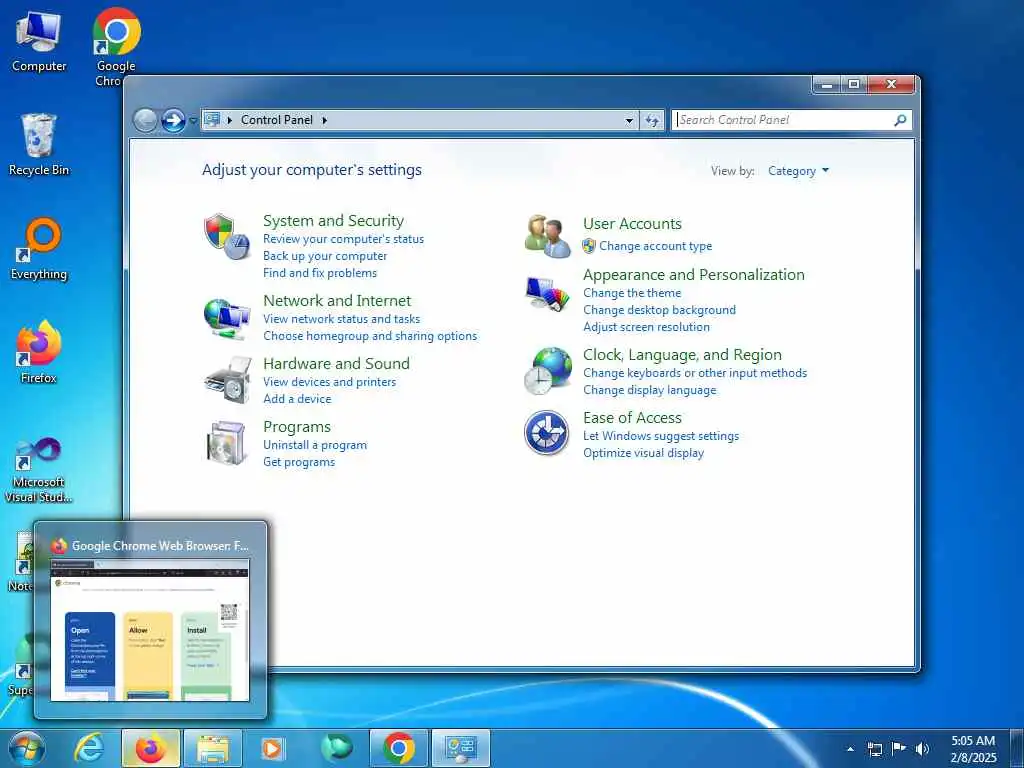Viewport: 1024px width, 768px height.
Task: Go back with the Back arrow button
Action: [145, 121]
